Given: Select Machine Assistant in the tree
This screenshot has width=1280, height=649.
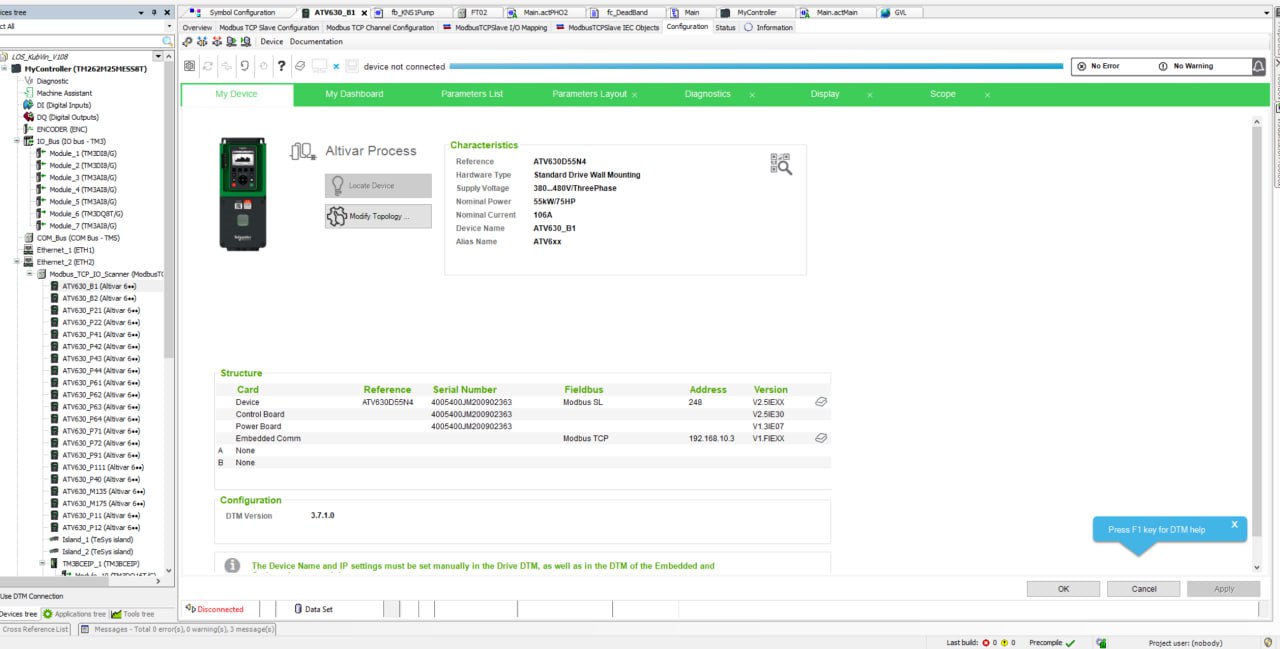Looking at the screenshot, I should [x=64, y=93].
